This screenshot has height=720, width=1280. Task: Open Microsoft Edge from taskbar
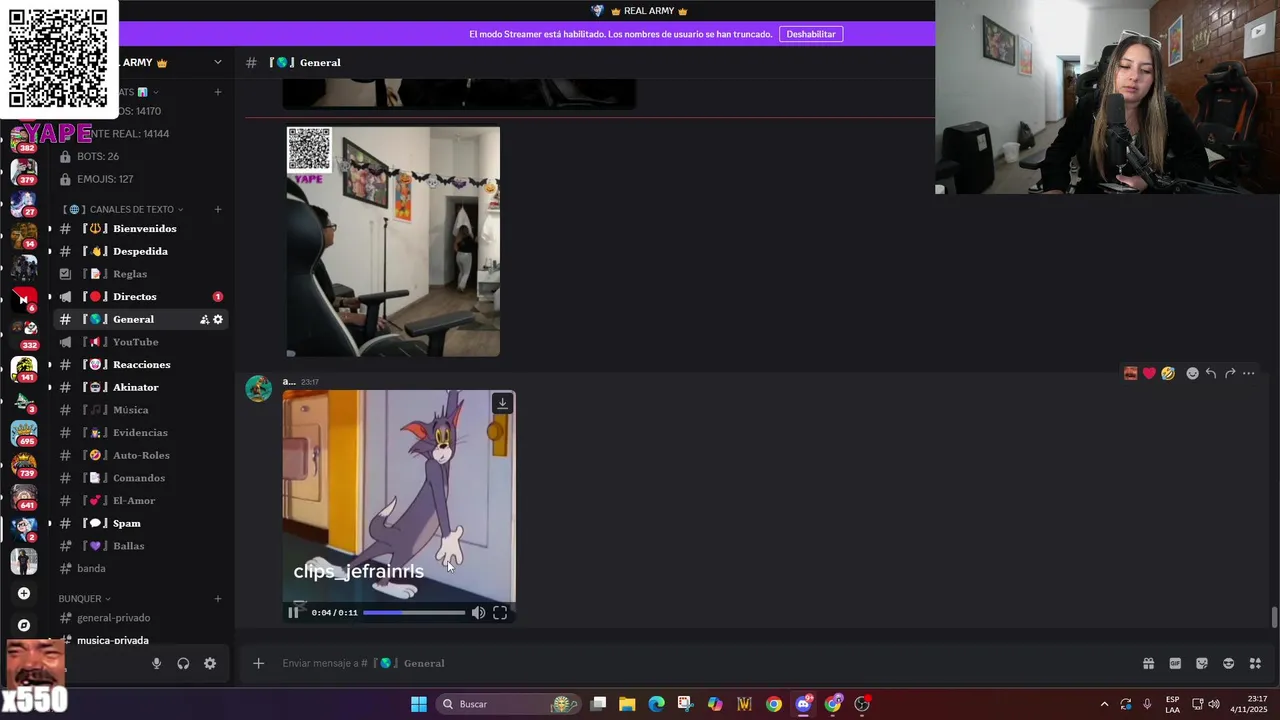coord(656,704)
